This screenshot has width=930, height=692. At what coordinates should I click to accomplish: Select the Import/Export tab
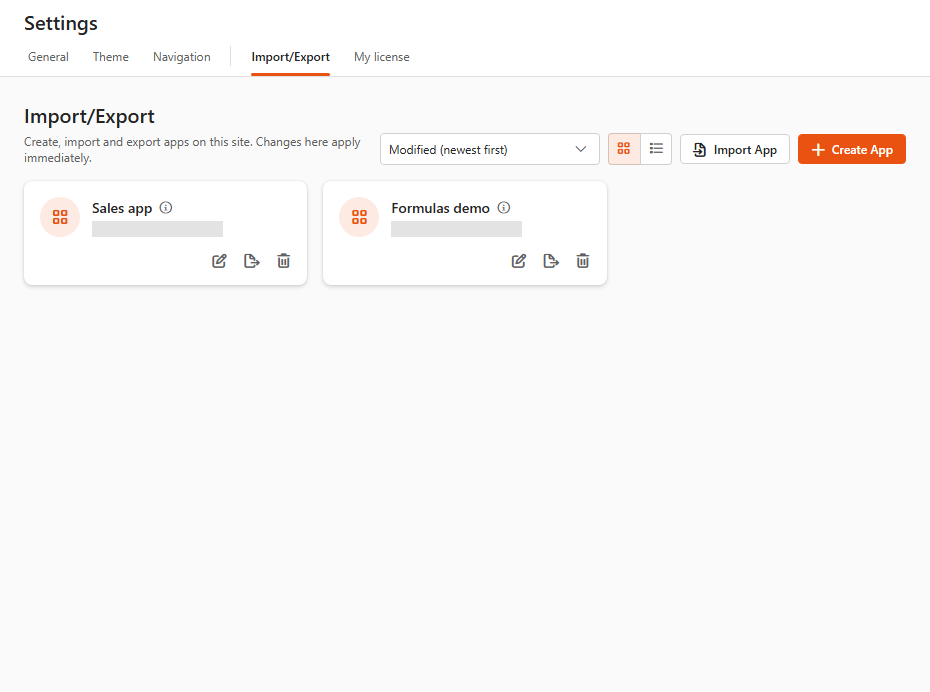291,57
